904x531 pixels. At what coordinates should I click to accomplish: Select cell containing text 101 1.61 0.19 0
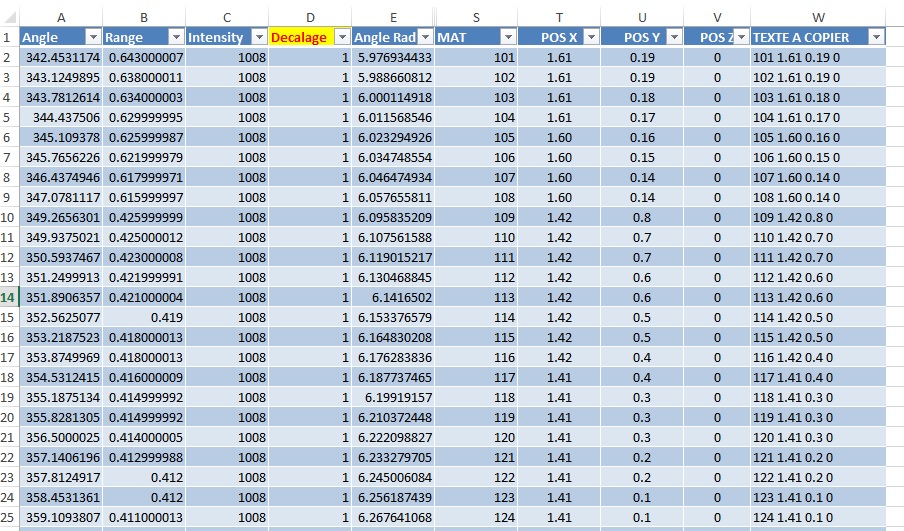coord(818,58)
